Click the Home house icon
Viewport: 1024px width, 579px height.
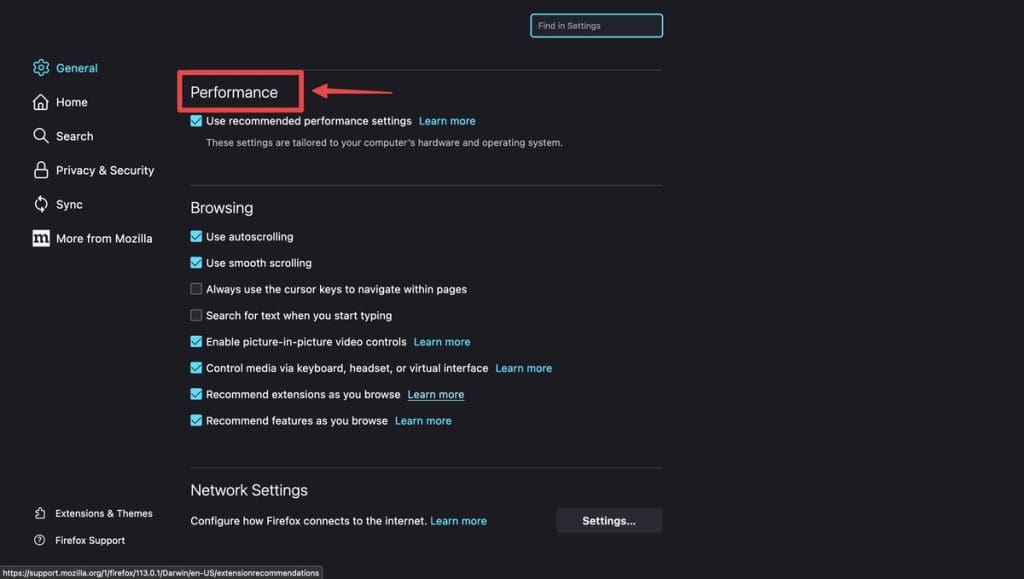tap(41, 102)
